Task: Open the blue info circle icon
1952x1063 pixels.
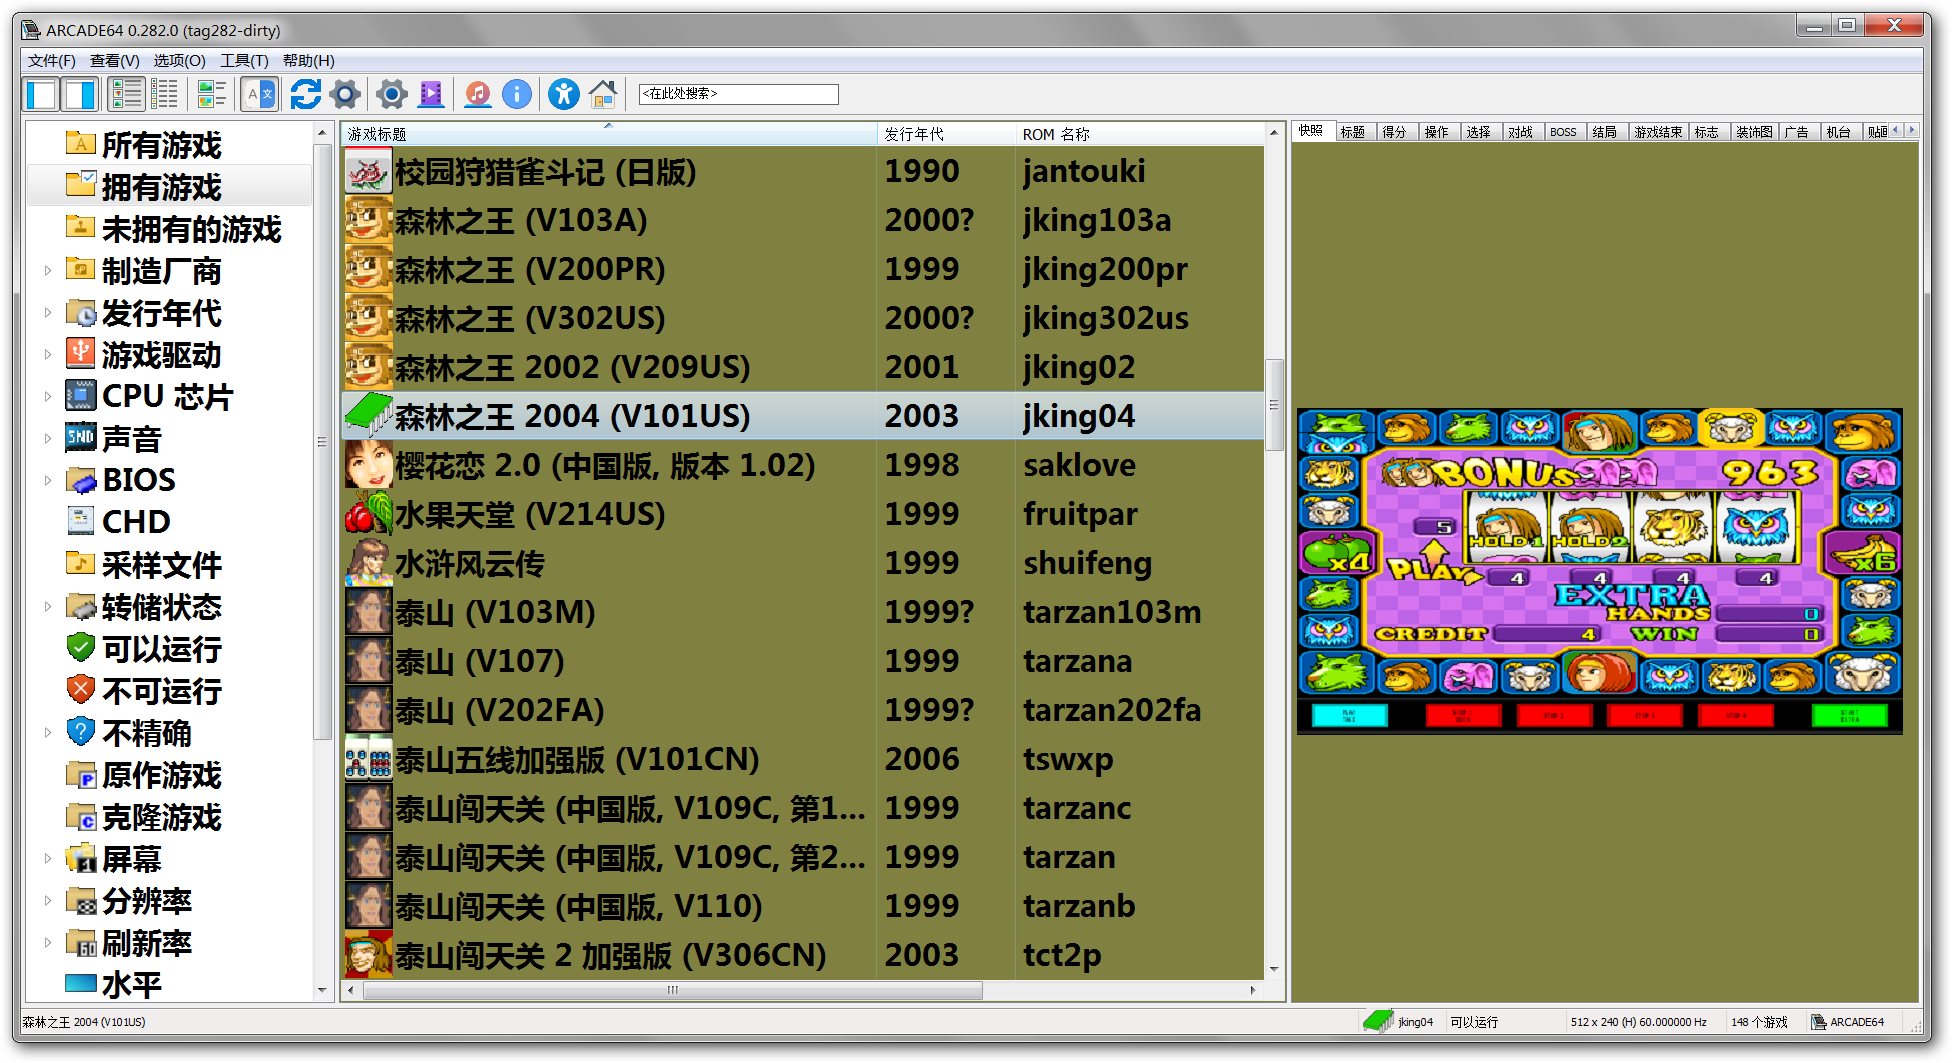Action: pyautogui.click(x=516, y=95)
